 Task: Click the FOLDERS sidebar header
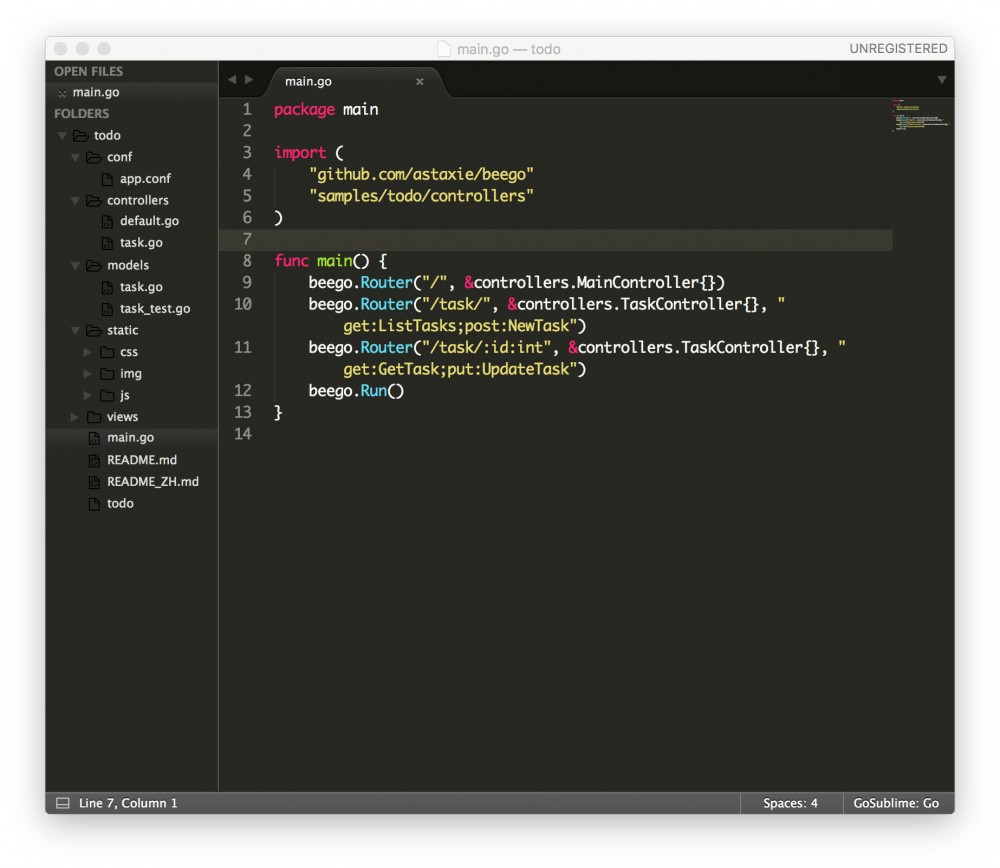82,114
